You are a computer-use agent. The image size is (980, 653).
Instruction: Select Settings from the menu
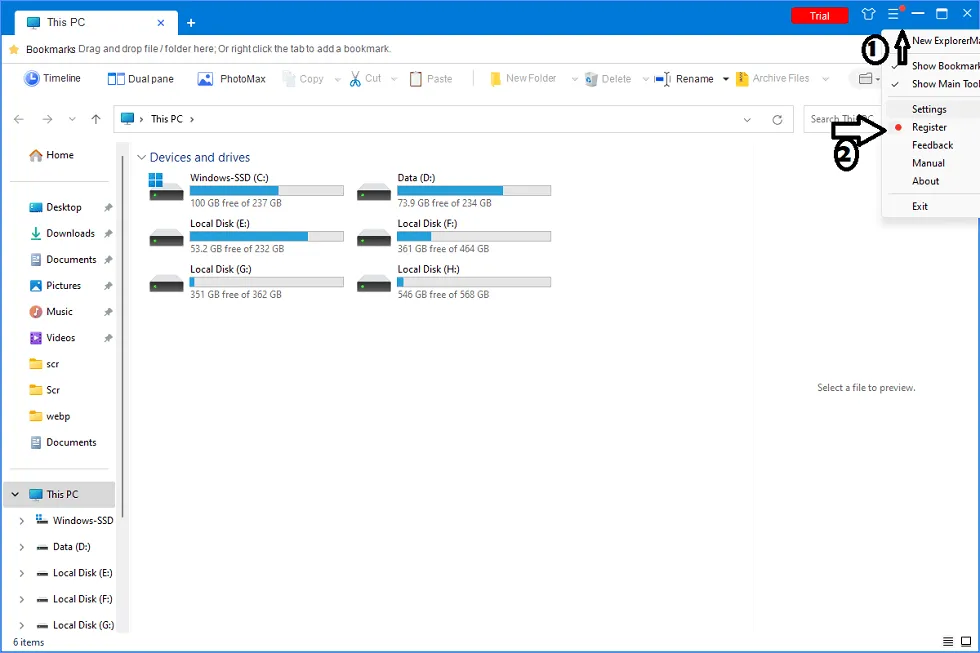tap(929, 109)
